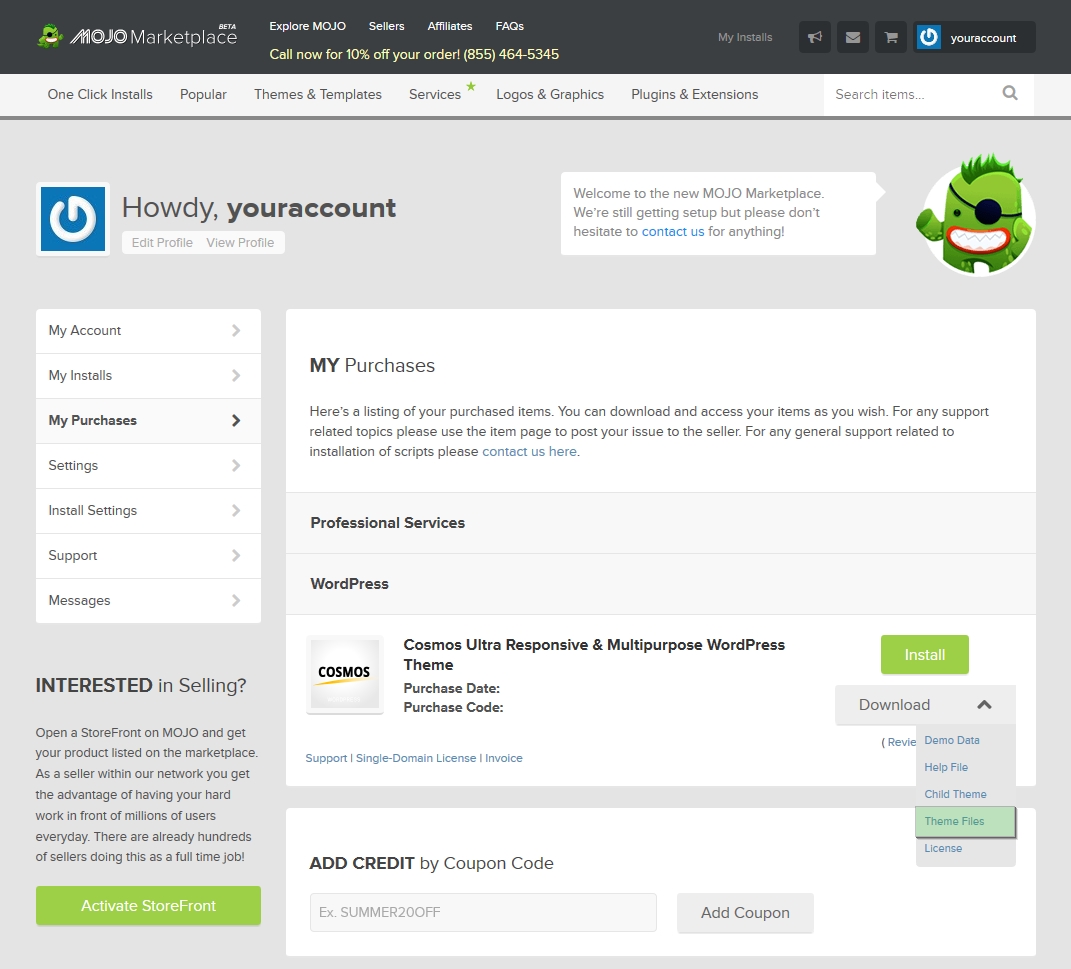Open the FAQs page
Image resolution: width=1071 pixels, height=969 pixels.
coord(510,26)
